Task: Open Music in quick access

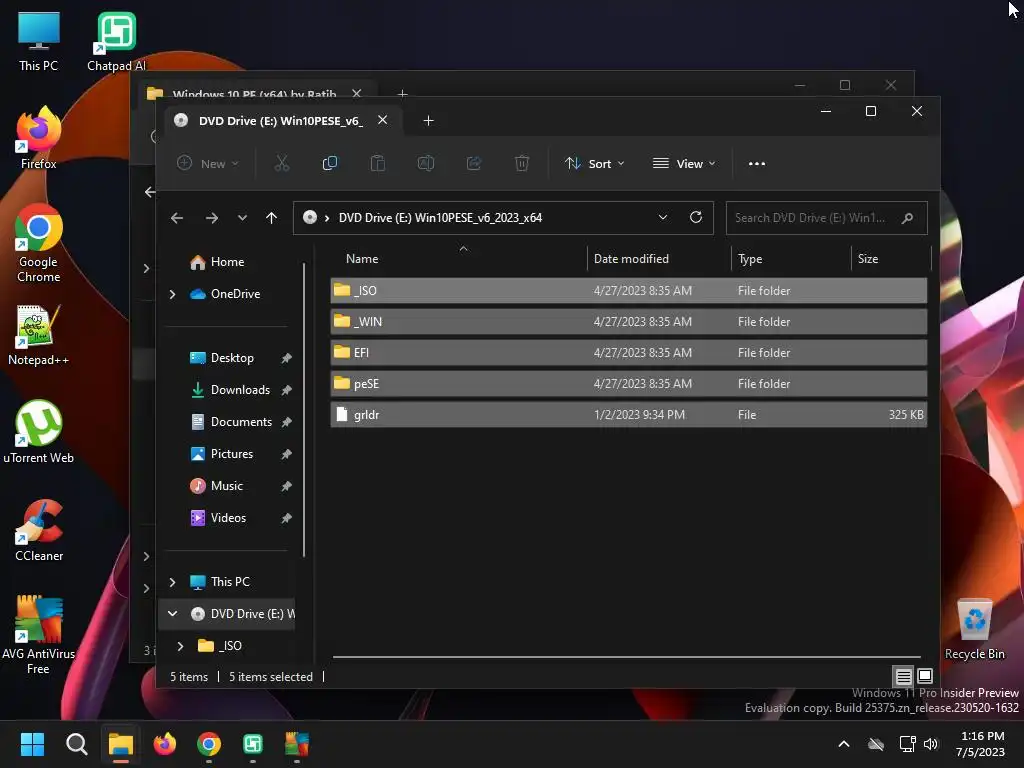Action: tap(227, 486)
